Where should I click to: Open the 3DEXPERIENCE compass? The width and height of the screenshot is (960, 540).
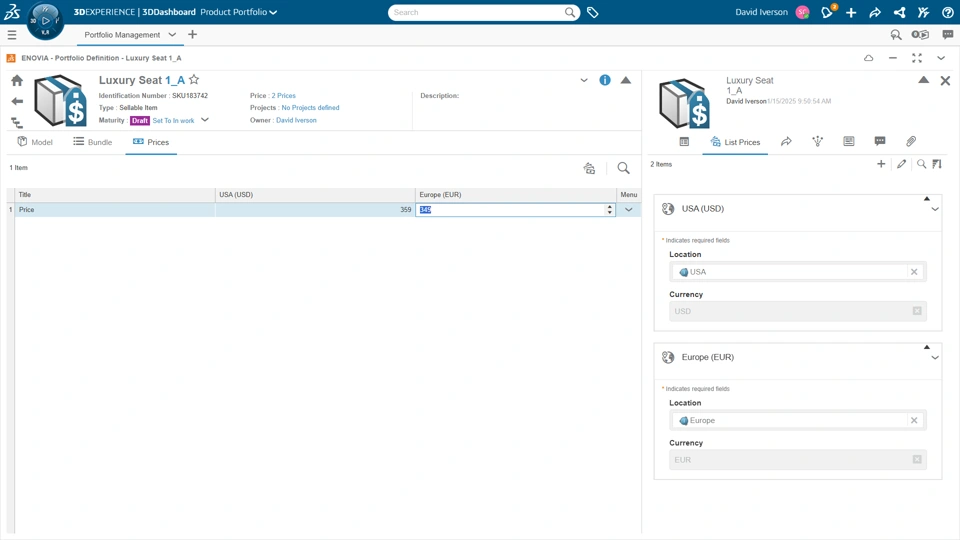point(45,20)
